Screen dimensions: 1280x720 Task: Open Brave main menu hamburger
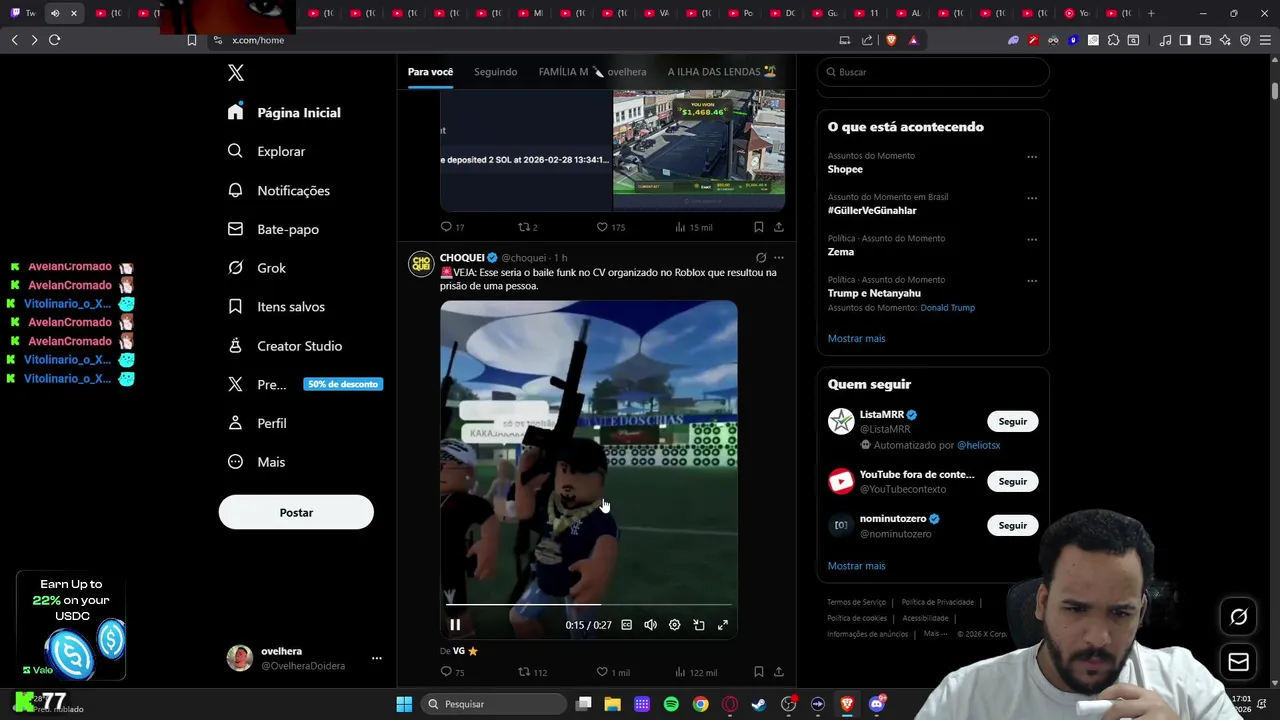click(1265, 40)
